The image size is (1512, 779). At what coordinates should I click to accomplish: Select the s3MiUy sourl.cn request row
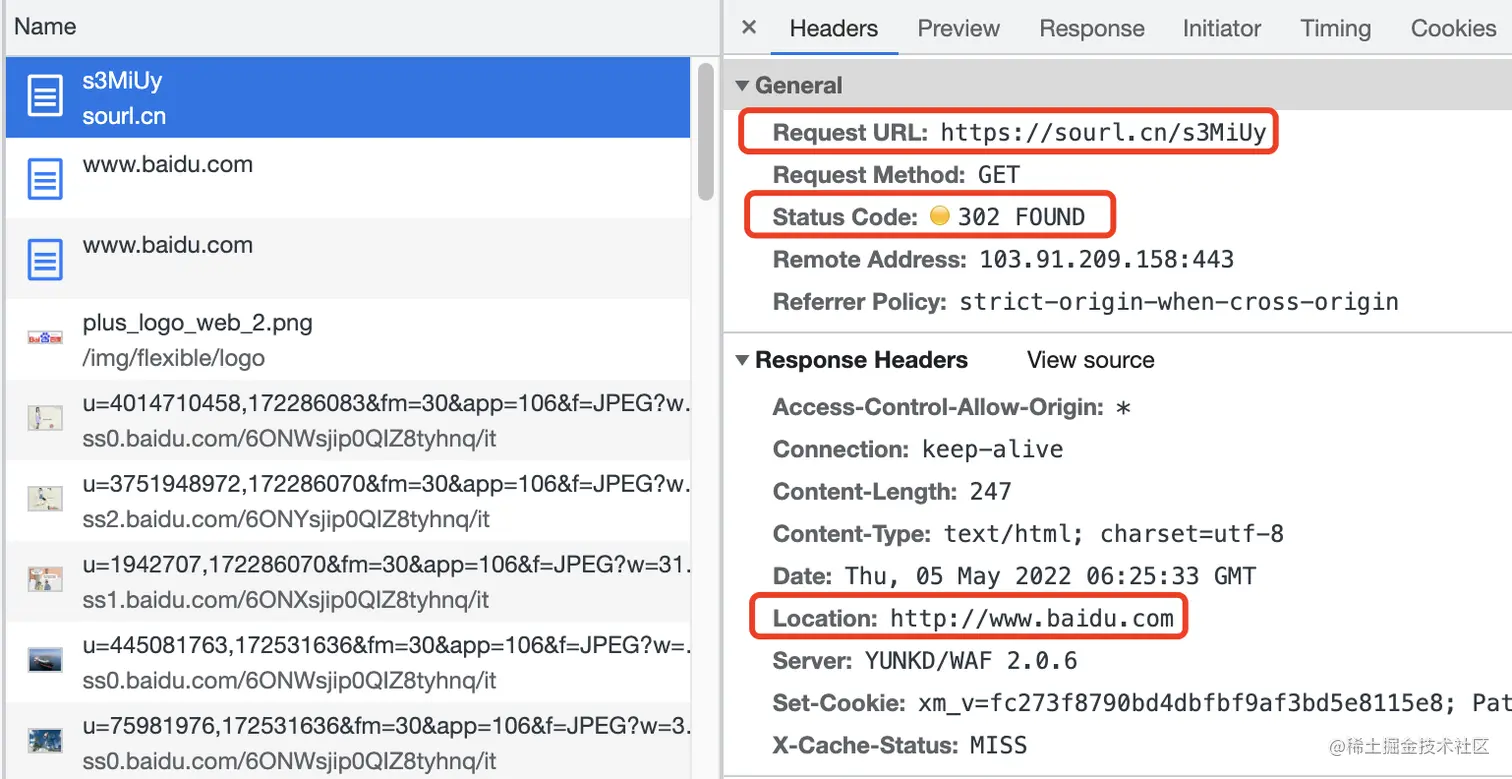(348, 97)
